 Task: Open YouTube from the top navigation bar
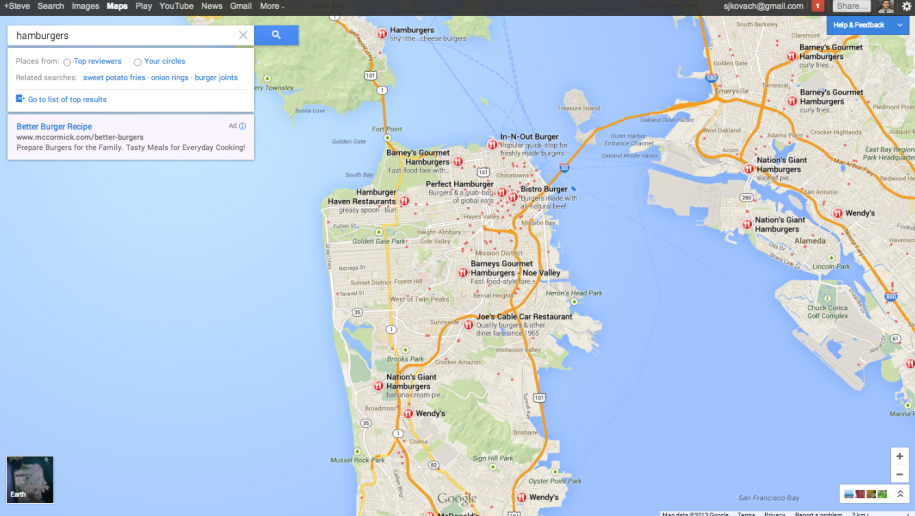pyautogui.click(x=176, y=6)
